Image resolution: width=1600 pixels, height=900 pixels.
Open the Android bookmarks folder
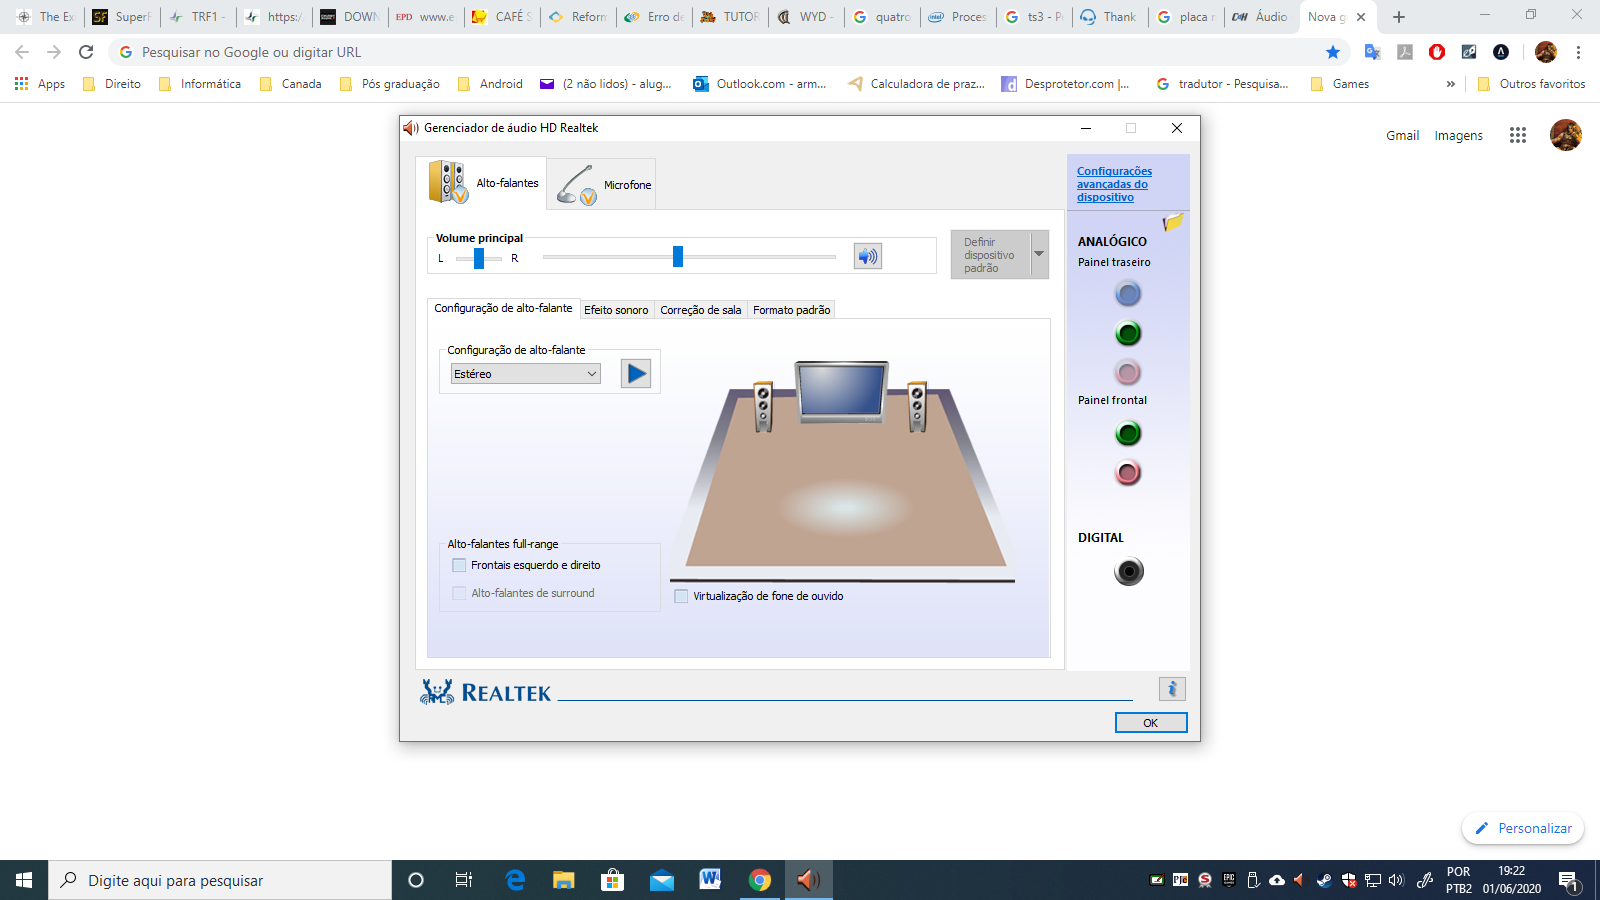click(490, 84)
